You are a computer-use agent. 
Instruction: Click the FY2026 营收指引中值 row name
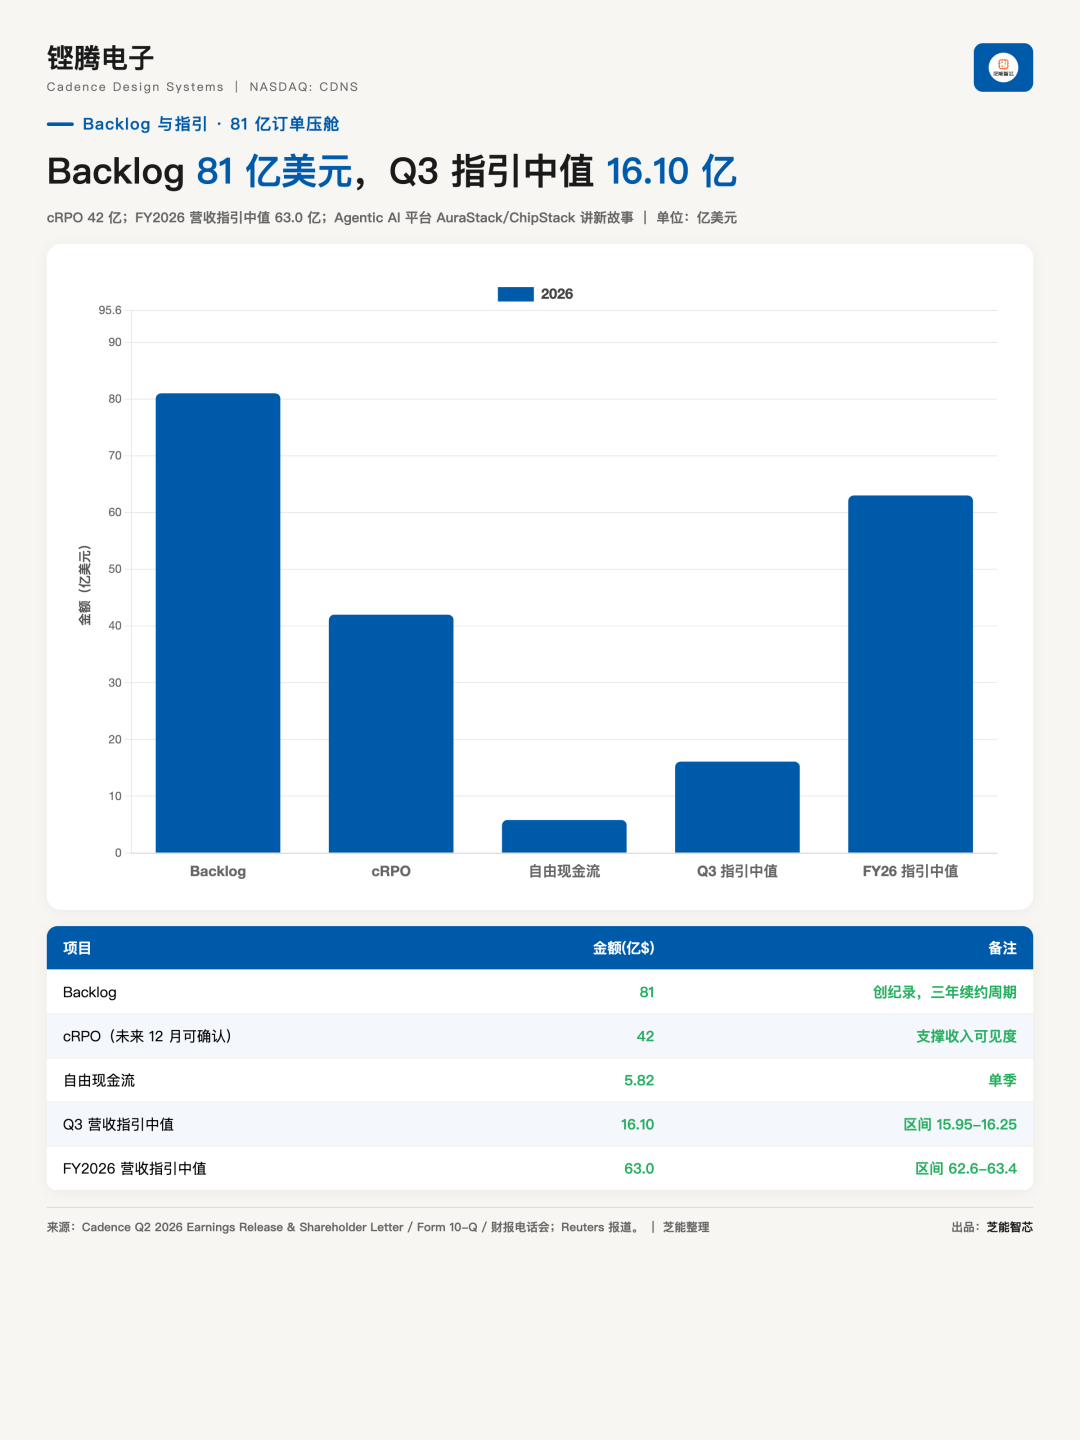135,1168
